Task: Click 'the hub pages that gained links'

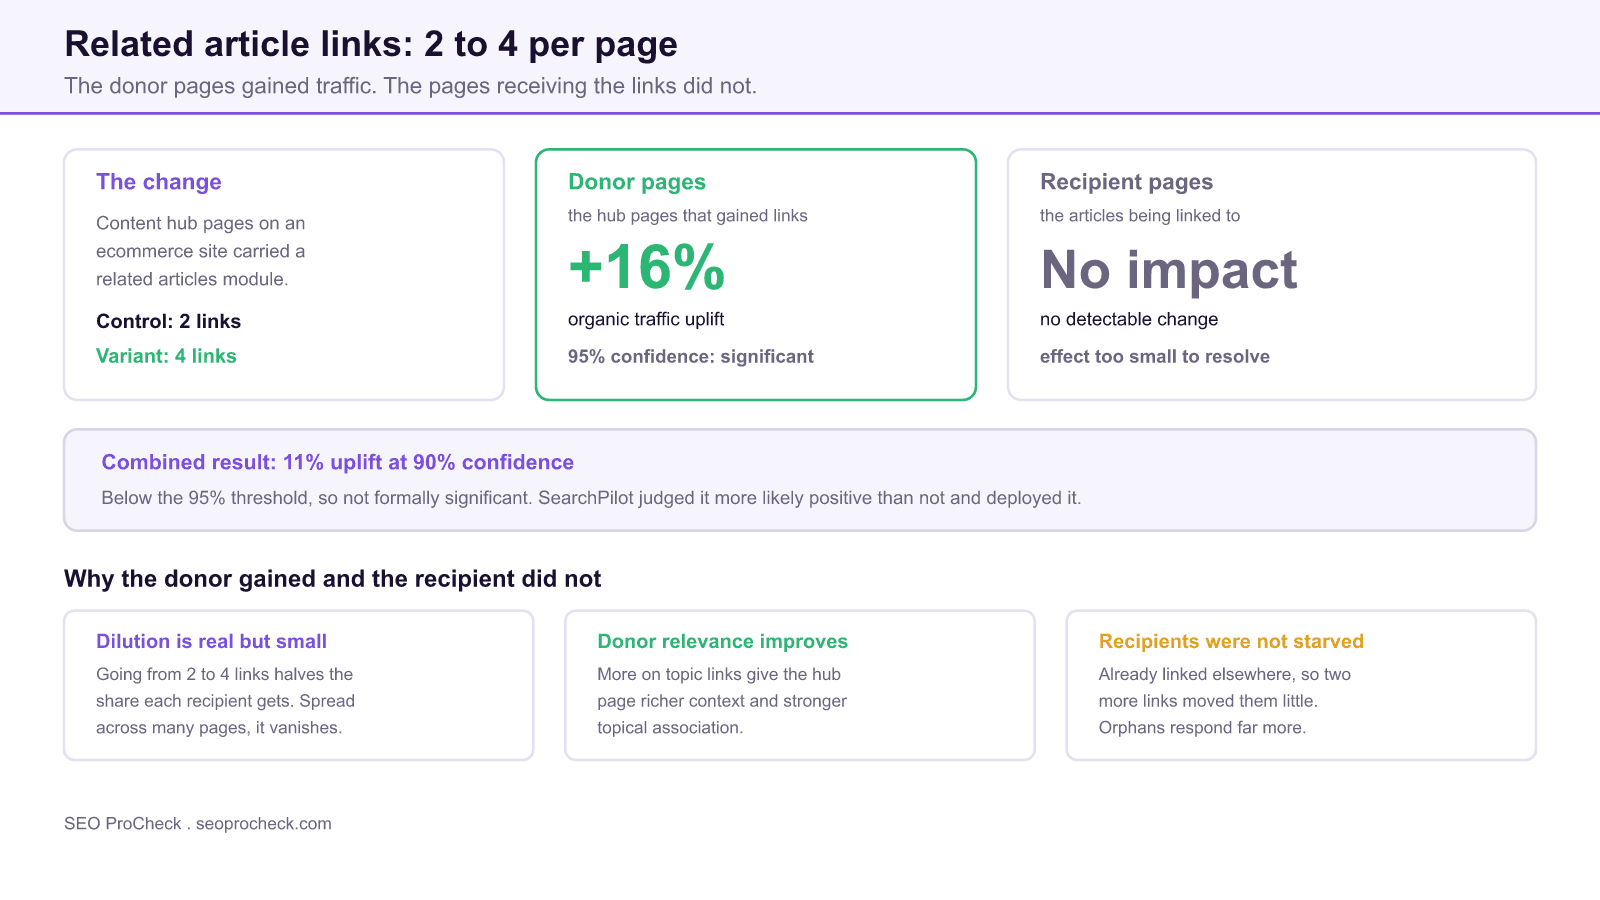Action: click(688, 216)
